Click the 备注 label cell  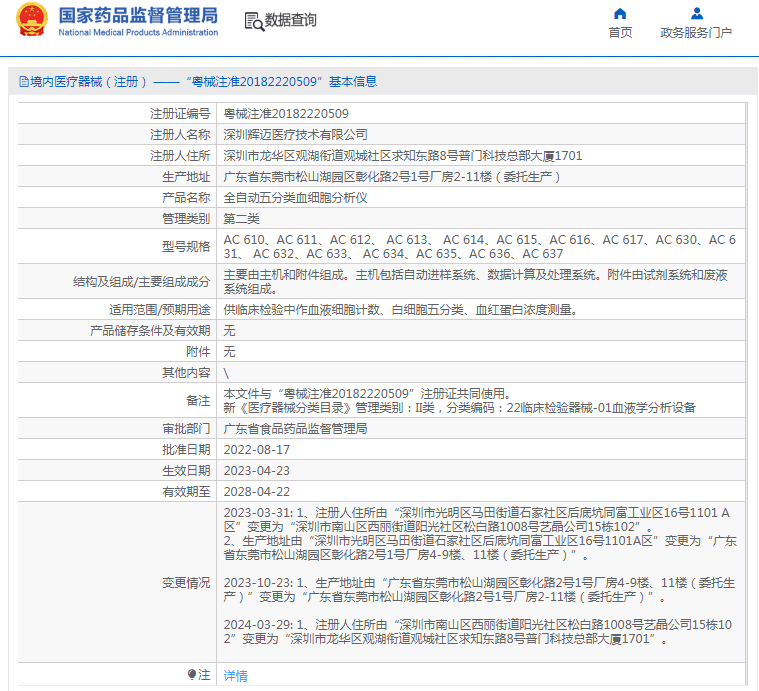(x=117, y=401)
